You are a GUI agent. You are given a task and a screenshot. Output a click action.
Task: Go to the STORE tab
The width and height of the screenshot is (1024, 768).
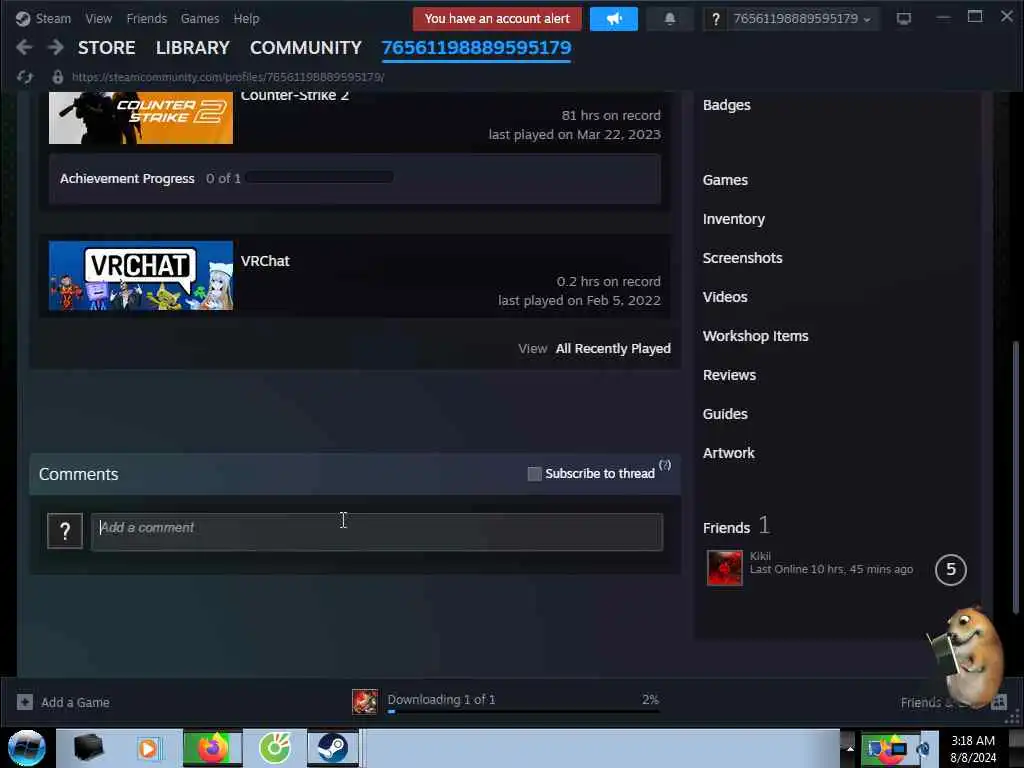click(x=106, y=48)
